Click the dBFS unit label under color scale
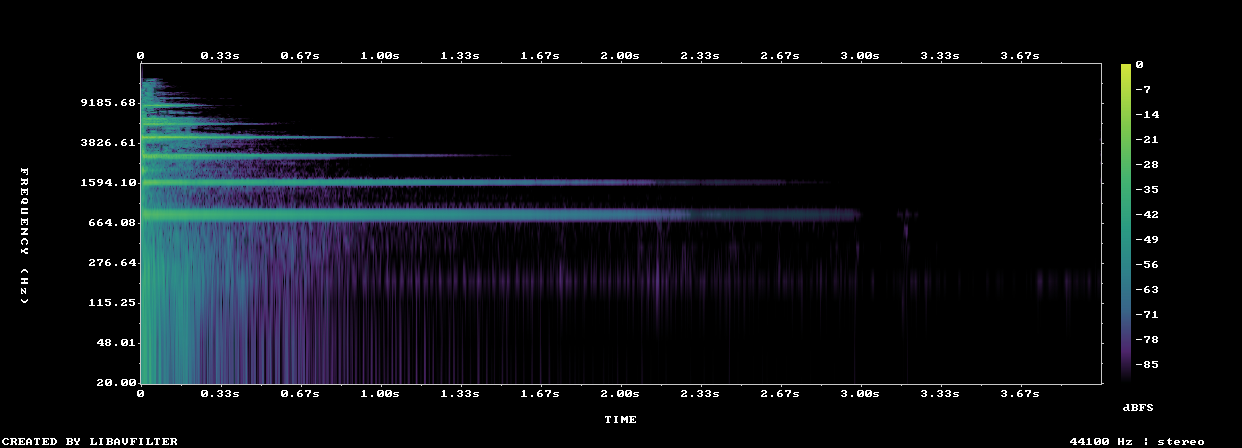The height and width of the screenshot is (448, 1242). tap(1138, 408)
